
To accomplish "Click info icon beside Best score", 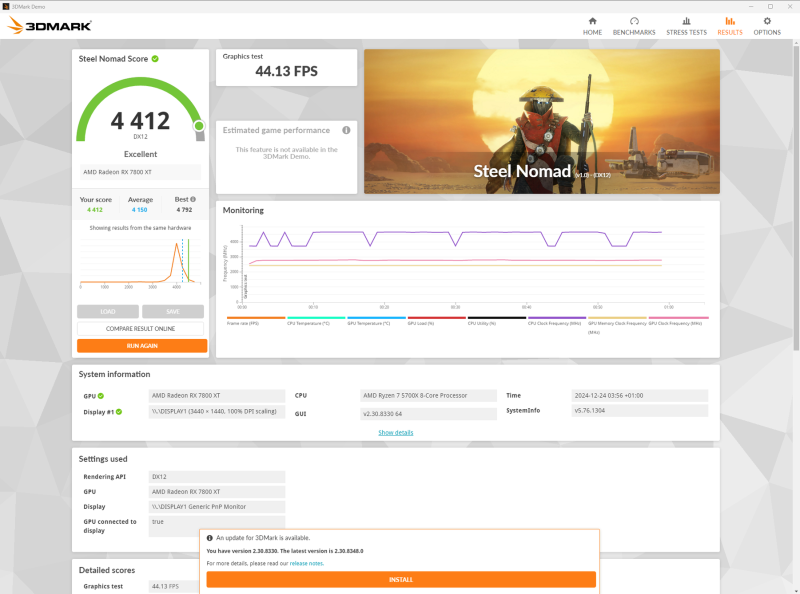I will [x=193, y=200].
